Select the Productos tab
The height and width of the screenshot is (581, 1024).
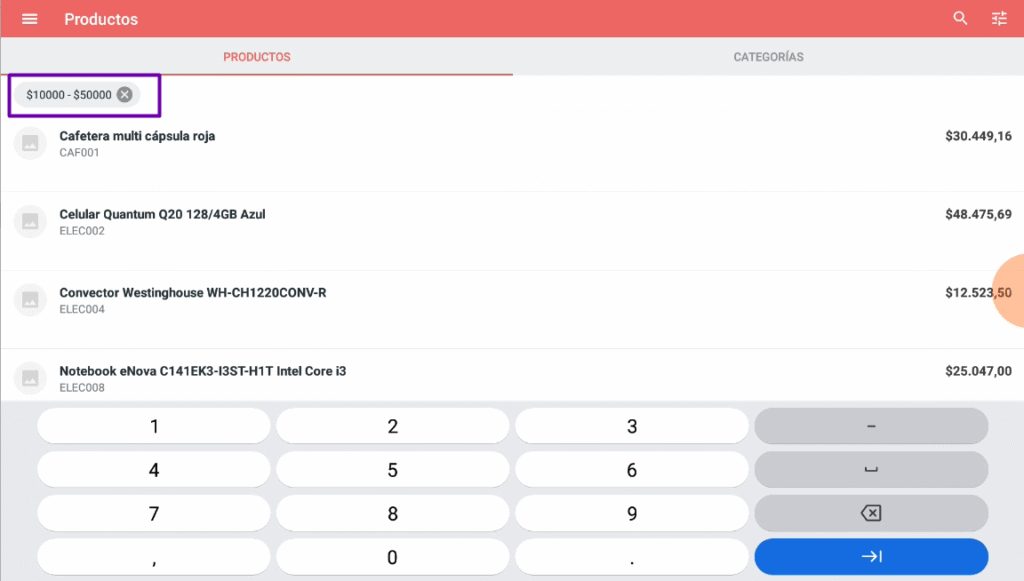pos(256,57)
